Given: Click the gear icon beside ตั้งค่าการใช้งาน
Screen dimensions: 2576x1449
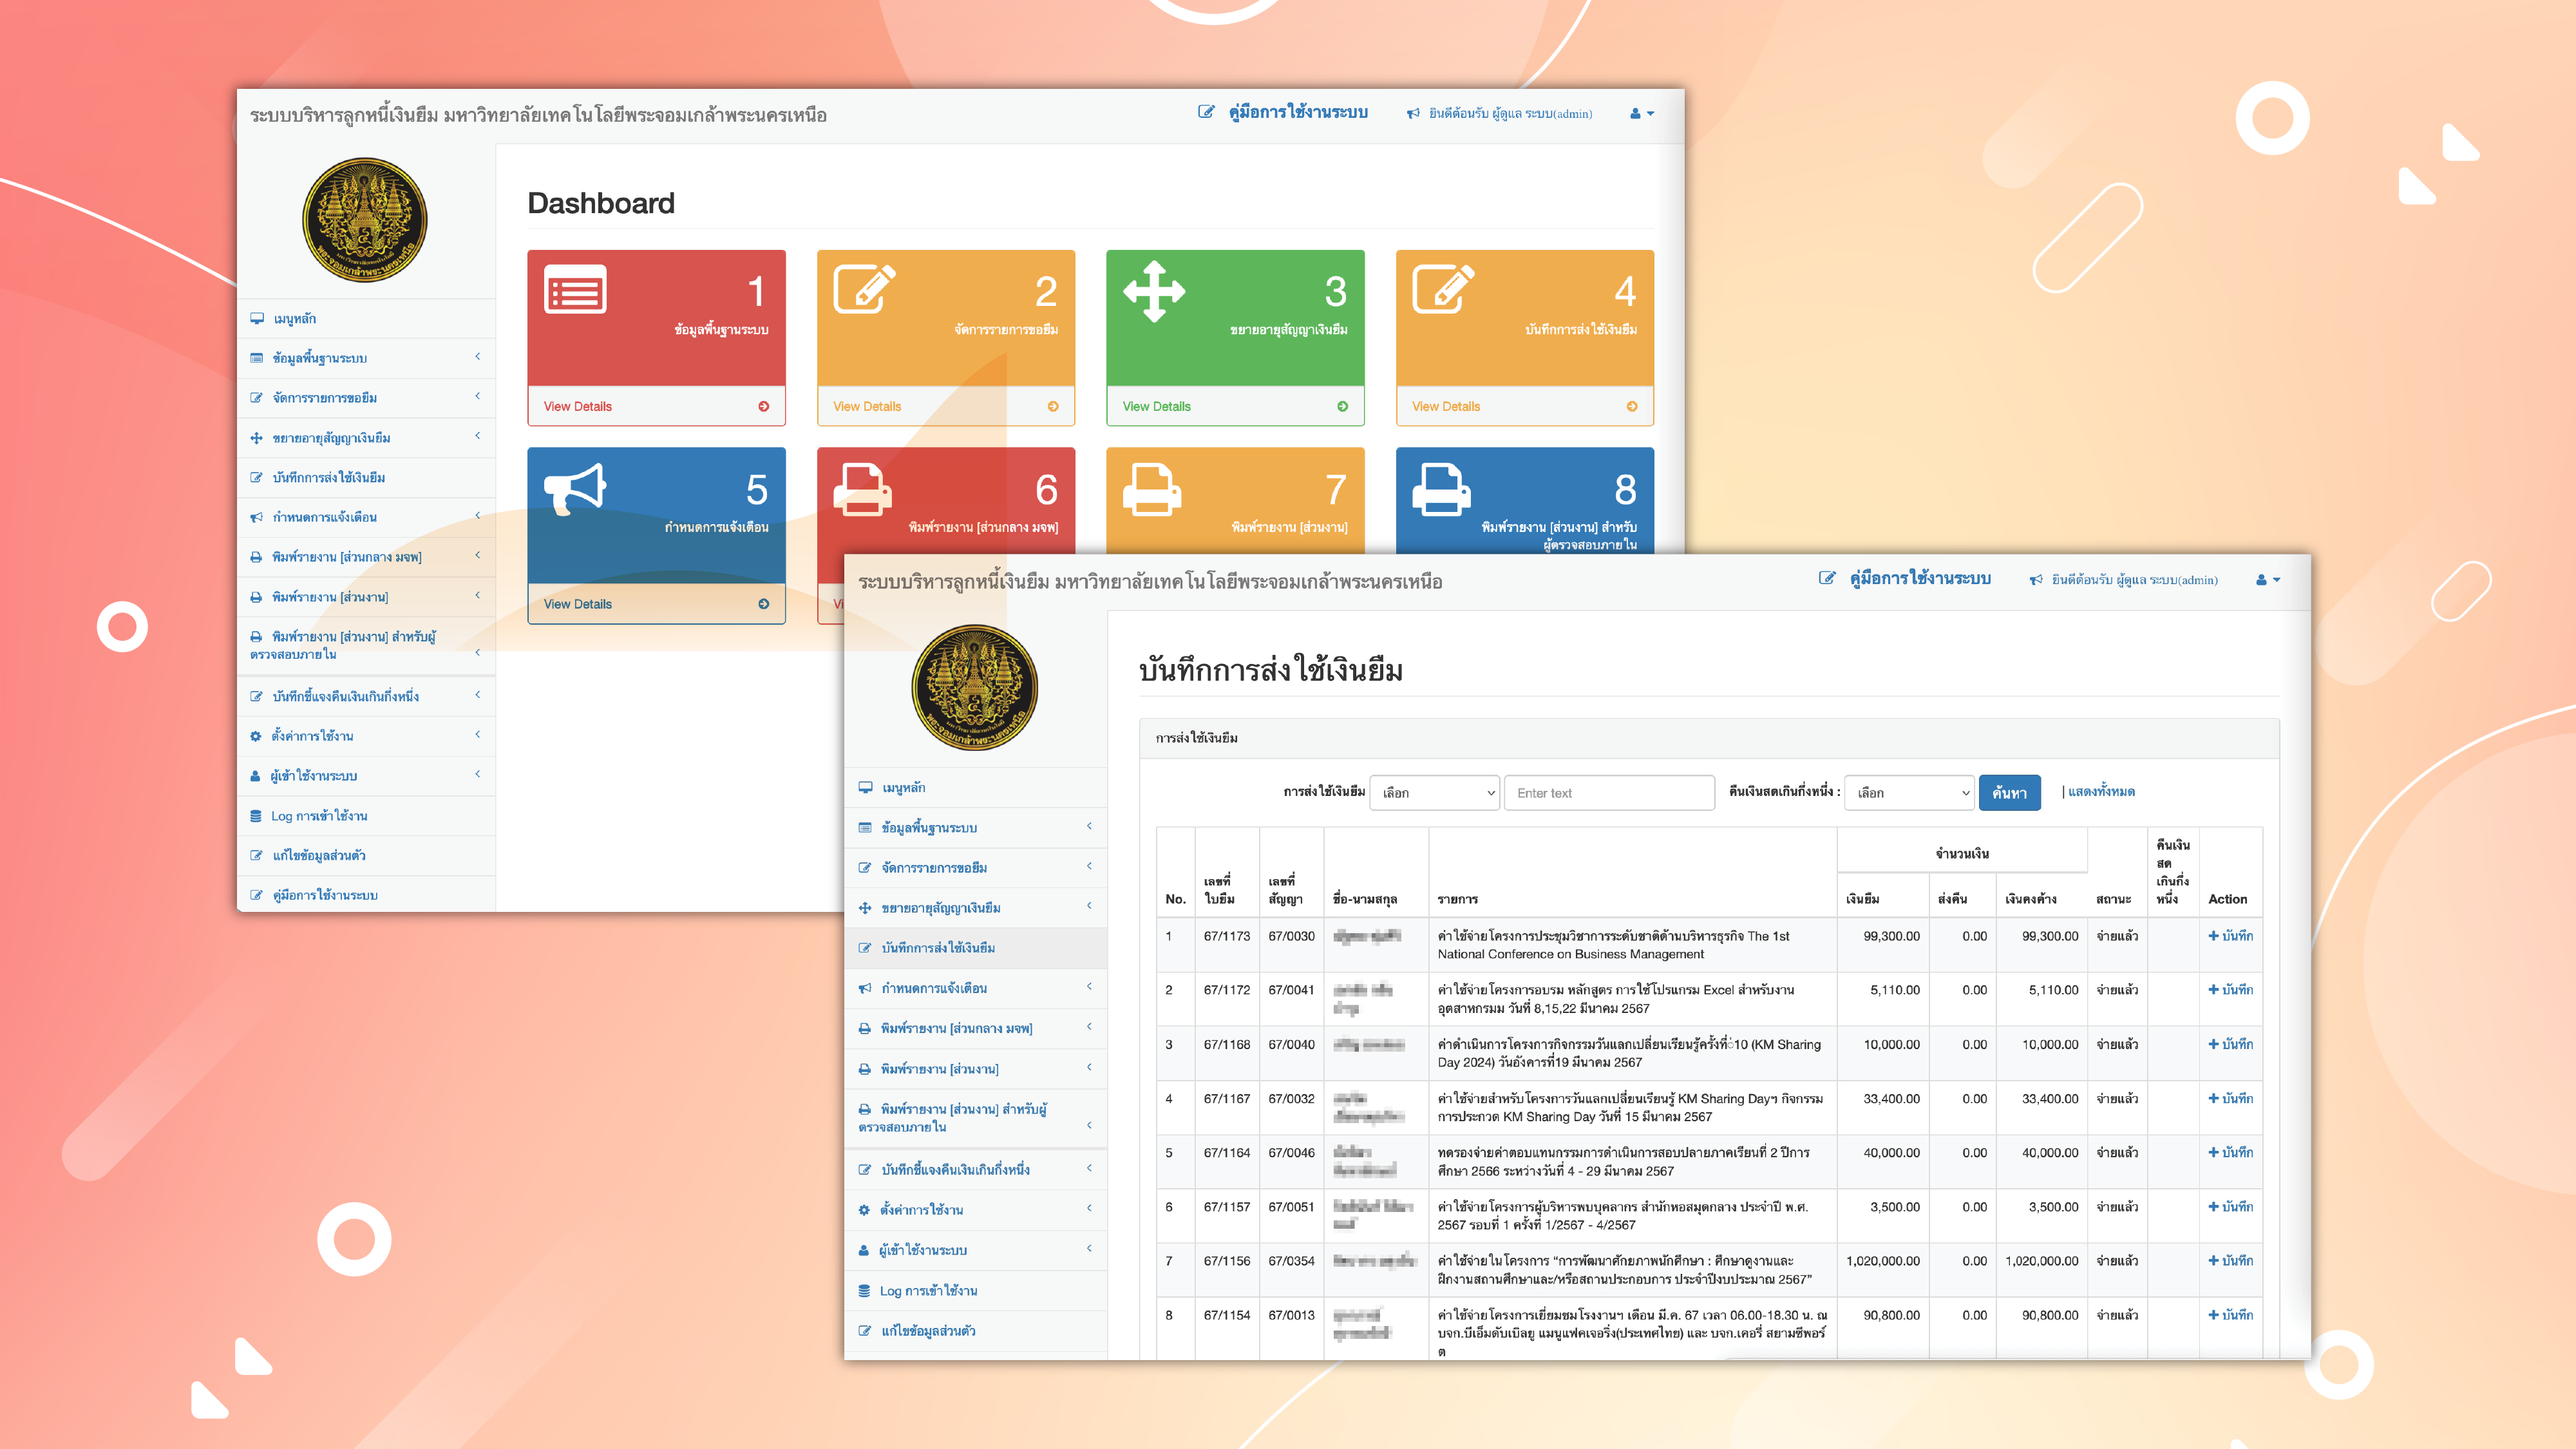Looking at the screenshot, I should coord(865,1209).
